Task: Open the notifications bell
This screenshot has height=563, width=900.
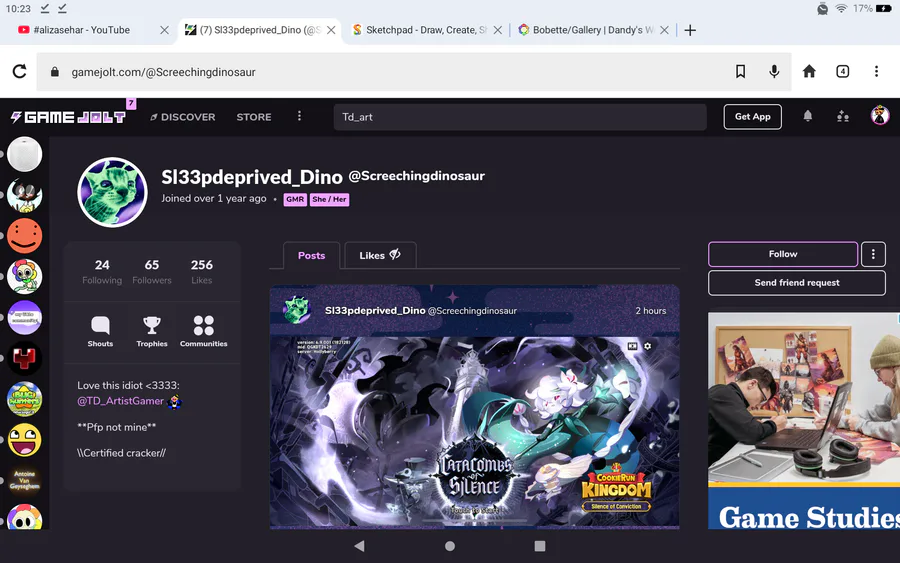Action: click(x=808, y=117)
